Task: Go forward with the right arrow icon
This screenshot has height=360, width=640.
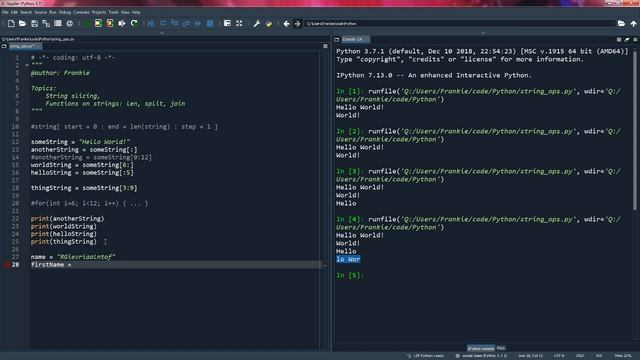Action: tap(298, 24)
